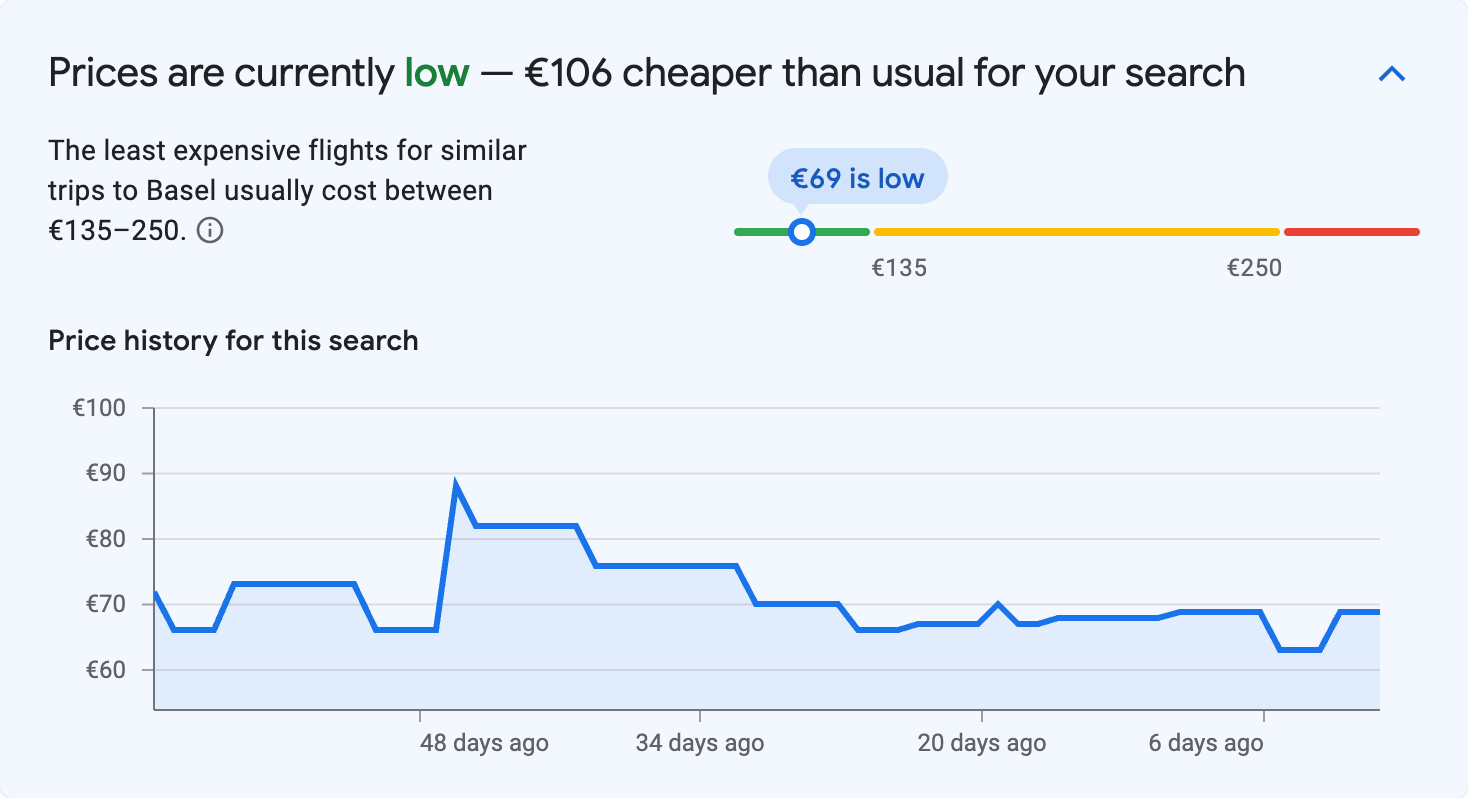The image size is (1468, 798).
Task: Click the €250 label under the slider
Action: pos(1254,267)
